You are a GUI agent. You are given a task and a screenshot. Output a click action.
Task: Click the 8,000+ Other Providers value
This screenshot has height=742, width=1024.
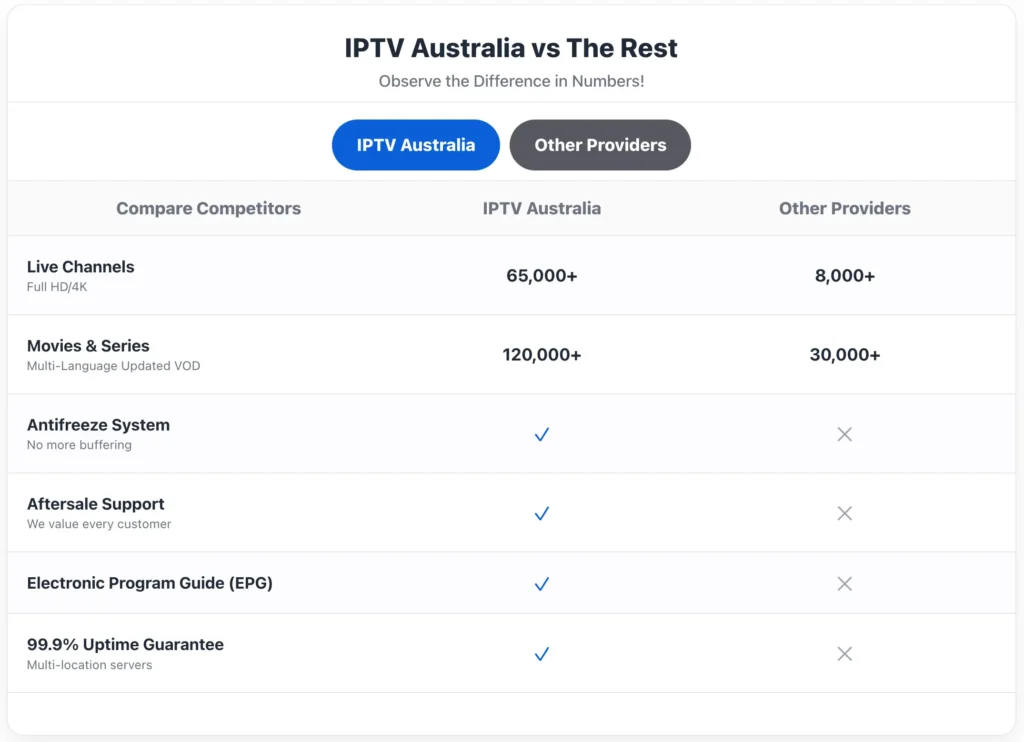(x=844, y=276)
